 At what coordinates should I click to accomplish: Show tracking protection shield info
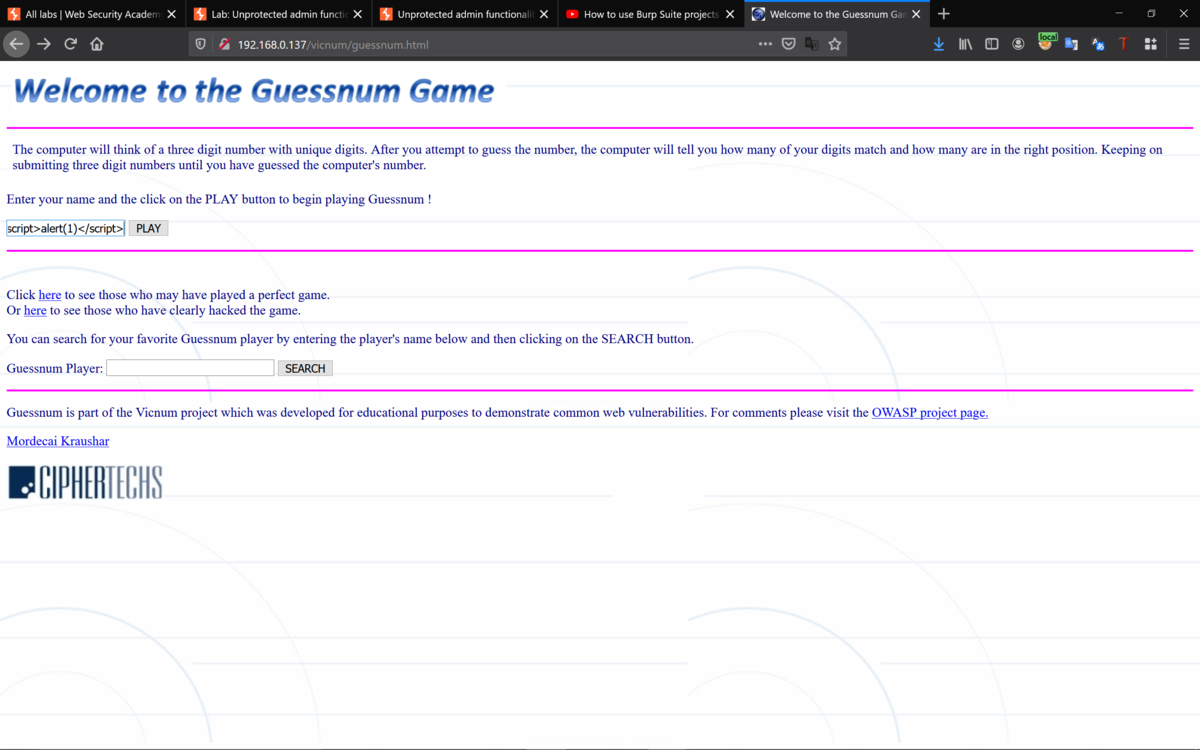(x=200, y=44)
